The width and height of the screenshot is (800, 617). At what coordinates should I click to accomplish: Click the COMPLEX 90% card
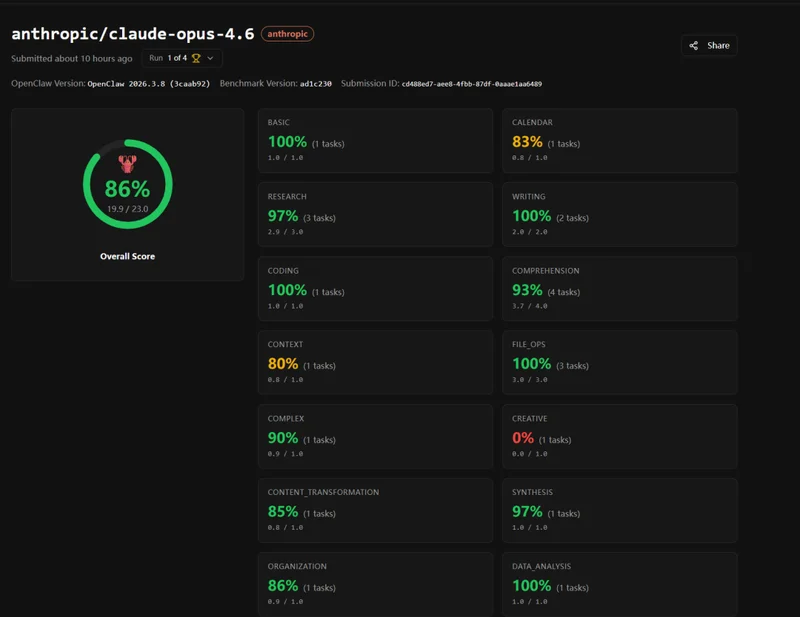(375, 436)
